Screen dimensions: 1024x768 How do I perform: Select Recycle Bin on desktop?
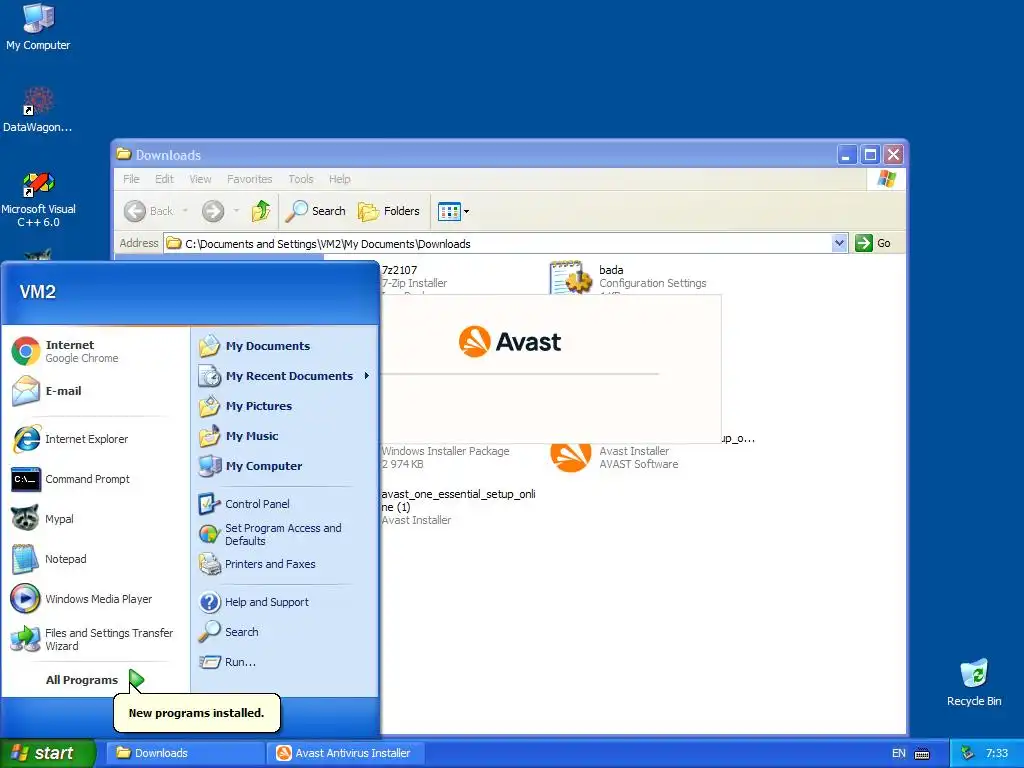coord(974,683)
